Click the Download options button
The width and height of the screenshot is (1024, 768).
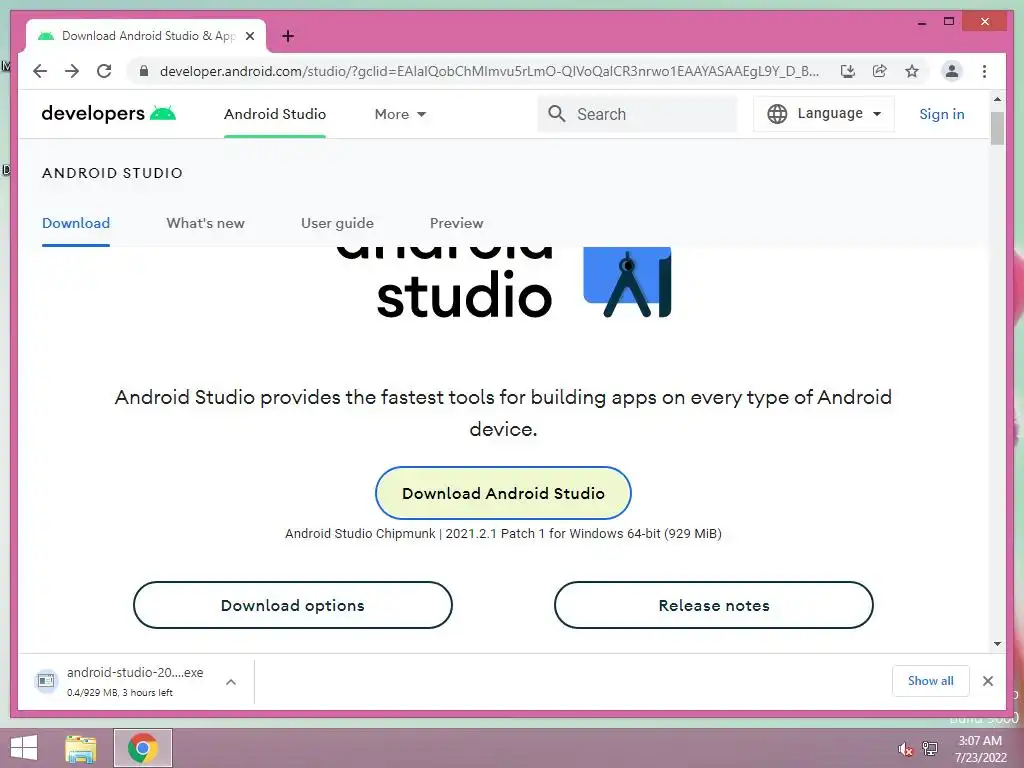[x=293, y=605]
